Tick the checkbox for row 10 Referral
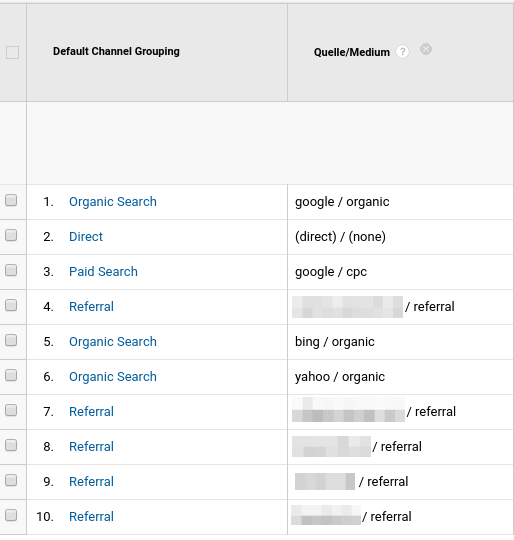The width and height of the screenshot is (514, 540). pos(11,515)
